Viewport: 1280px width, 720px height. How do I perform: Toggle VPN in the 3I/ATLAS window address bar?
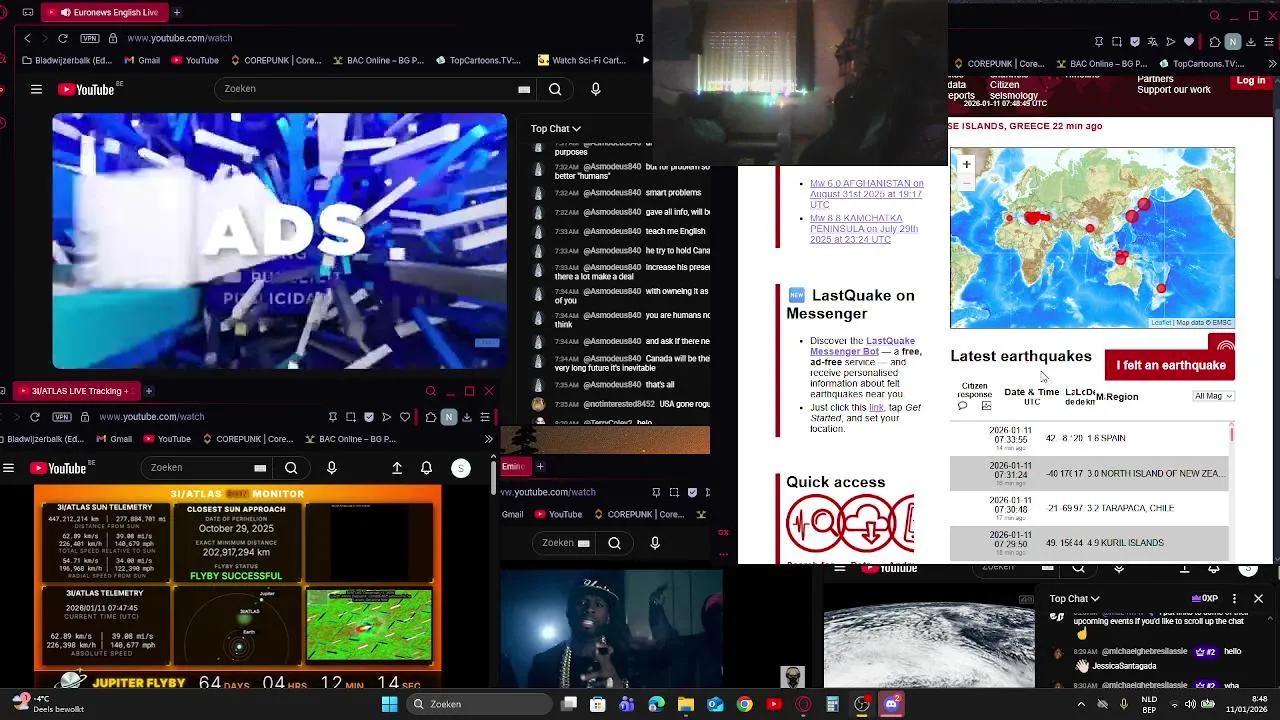(62, 417)
